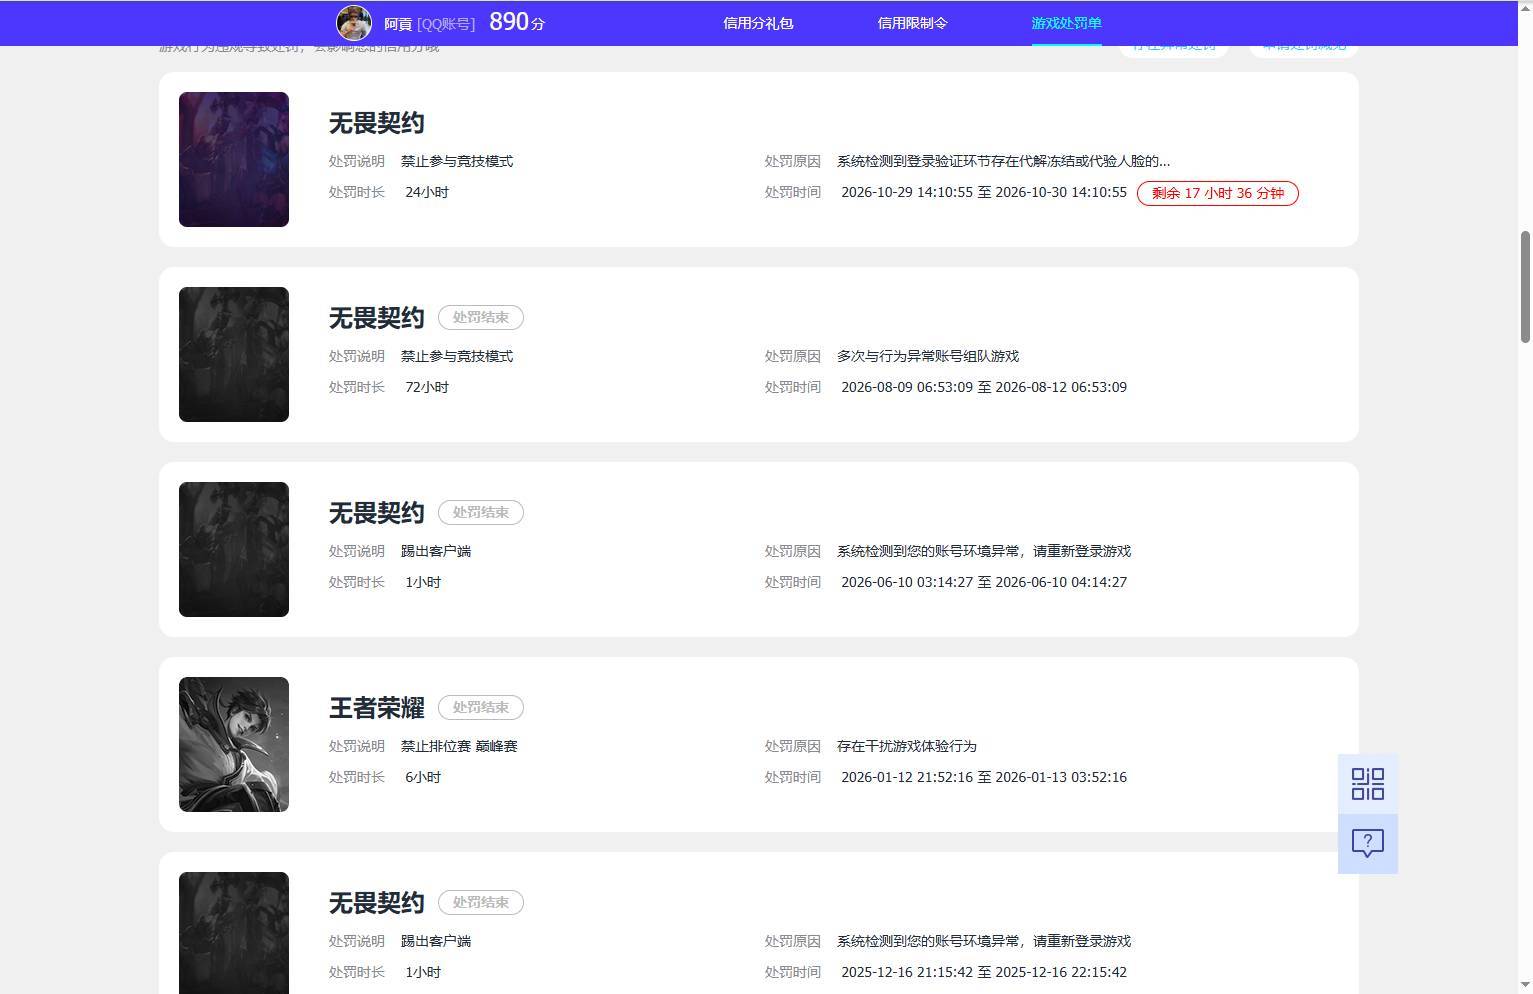Open thumbnail of the 2025-12-16 无畏契约 penalty
The image size is (1533, 994).
234,933
